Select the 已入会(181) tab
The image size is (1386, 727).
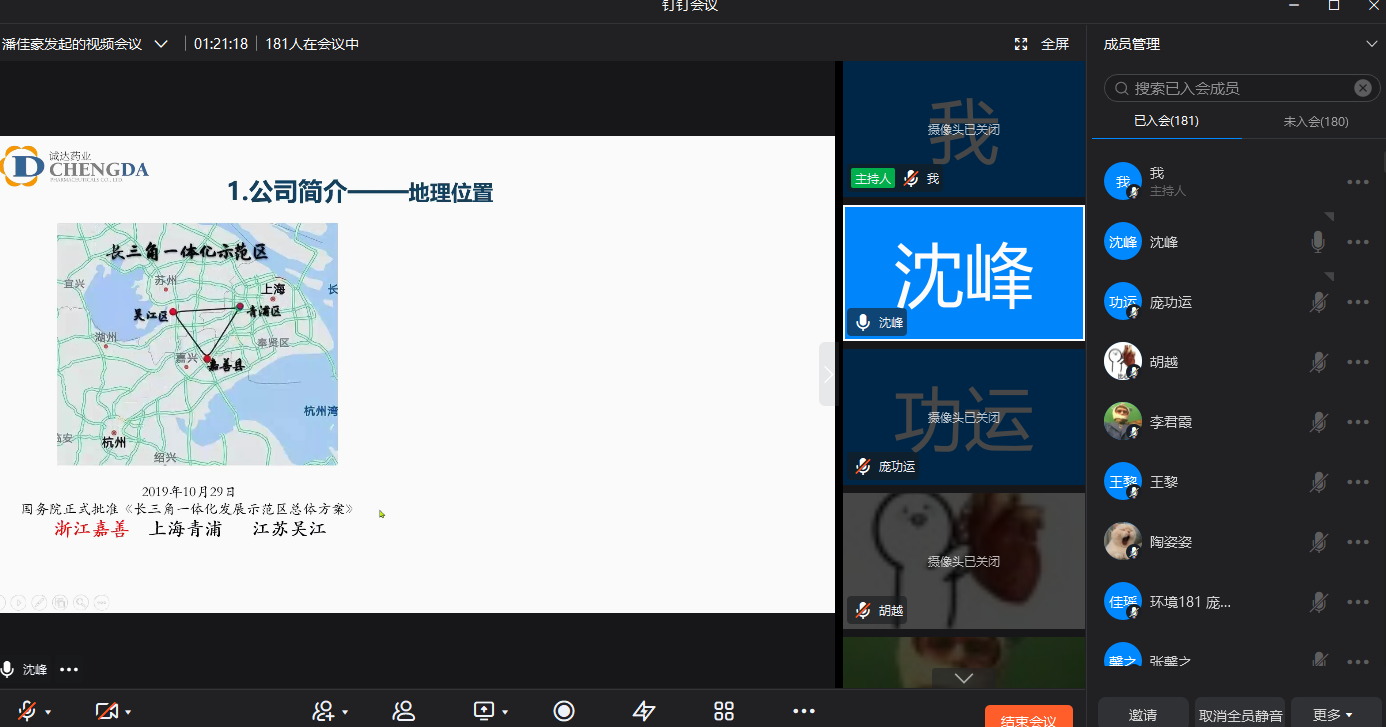coord(1166,121)
